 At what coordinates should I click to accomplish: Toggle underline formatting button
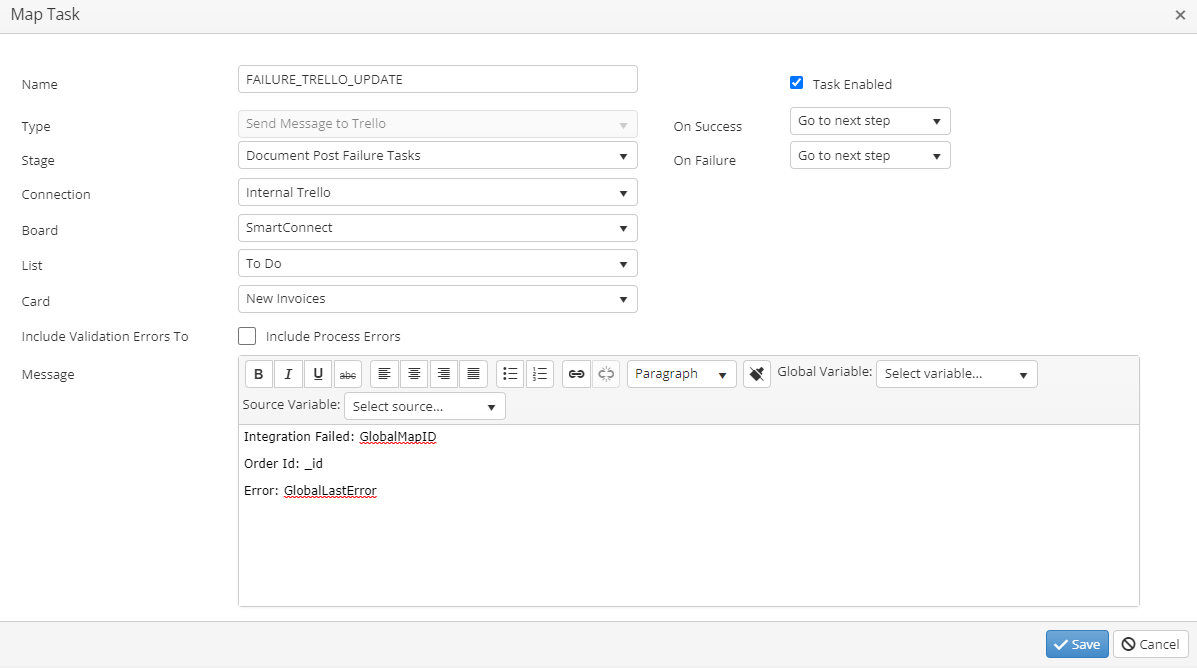318,374
